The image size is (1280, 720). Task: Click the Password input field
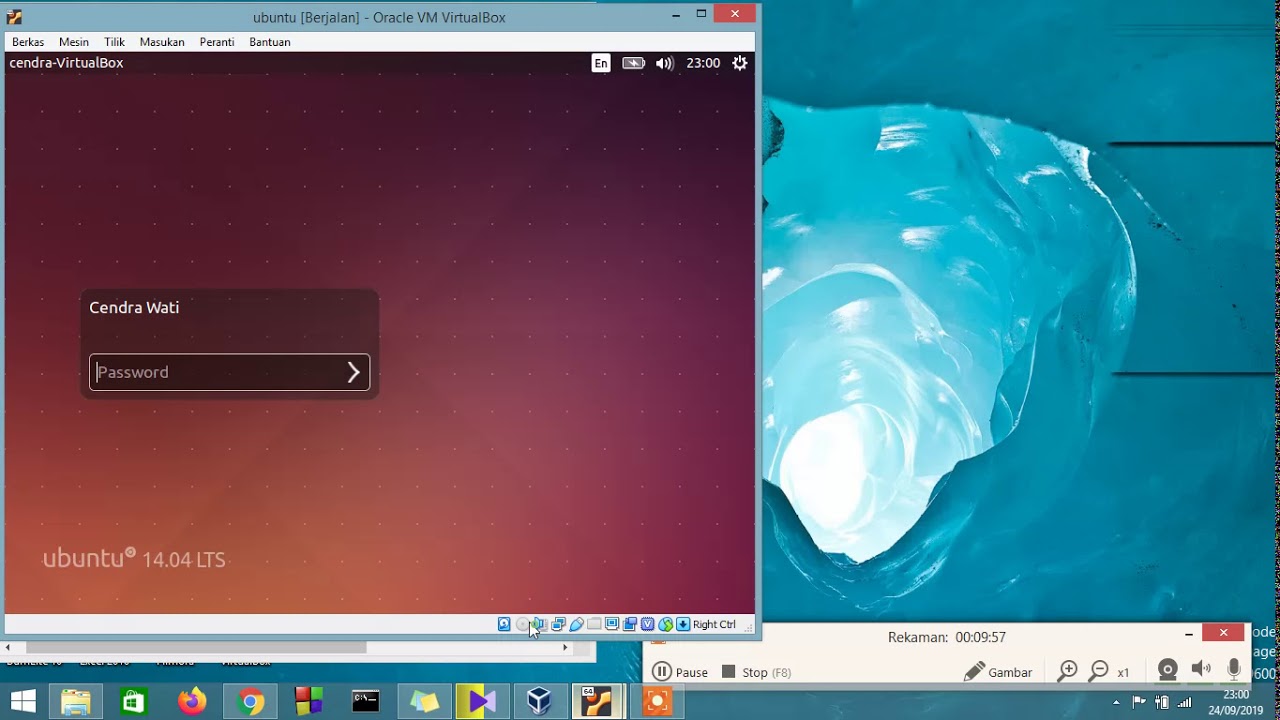pyautogui.click(x=229, y=372)
